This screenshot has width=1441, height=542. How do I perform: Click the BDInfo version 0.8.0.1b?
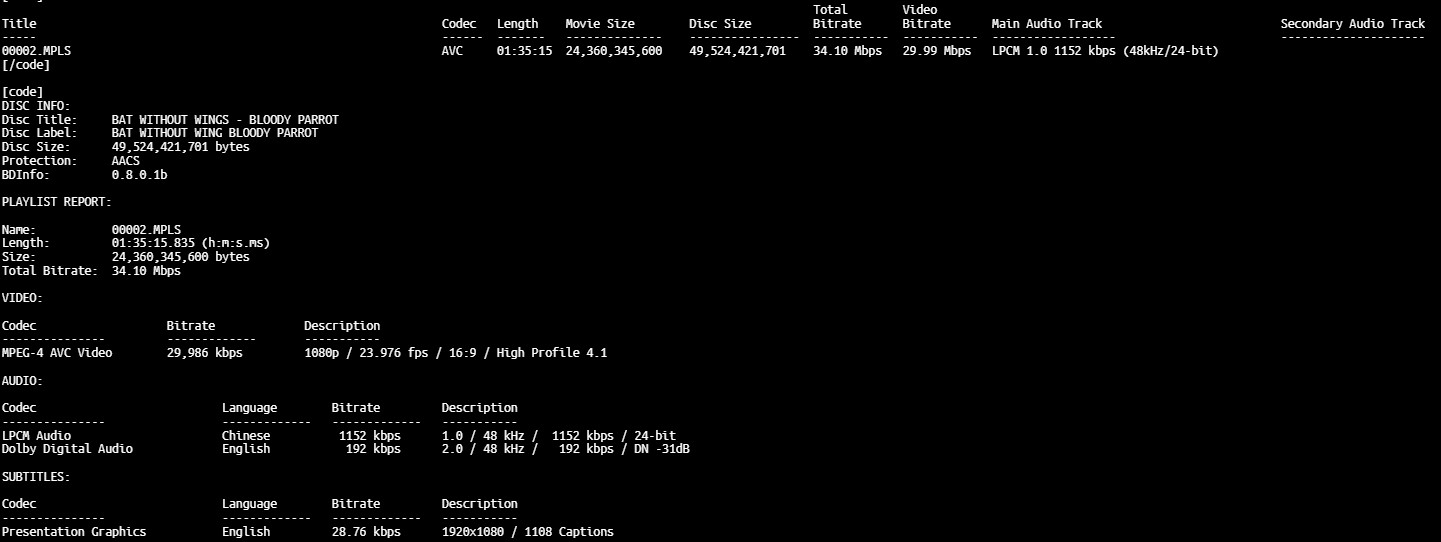pos(139,175)
